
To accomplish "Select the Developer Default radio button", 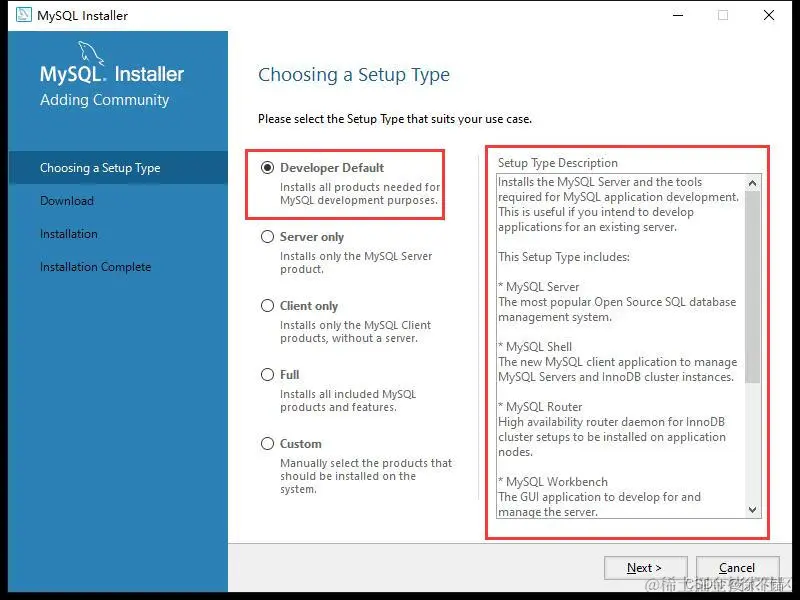I will 267,167.
